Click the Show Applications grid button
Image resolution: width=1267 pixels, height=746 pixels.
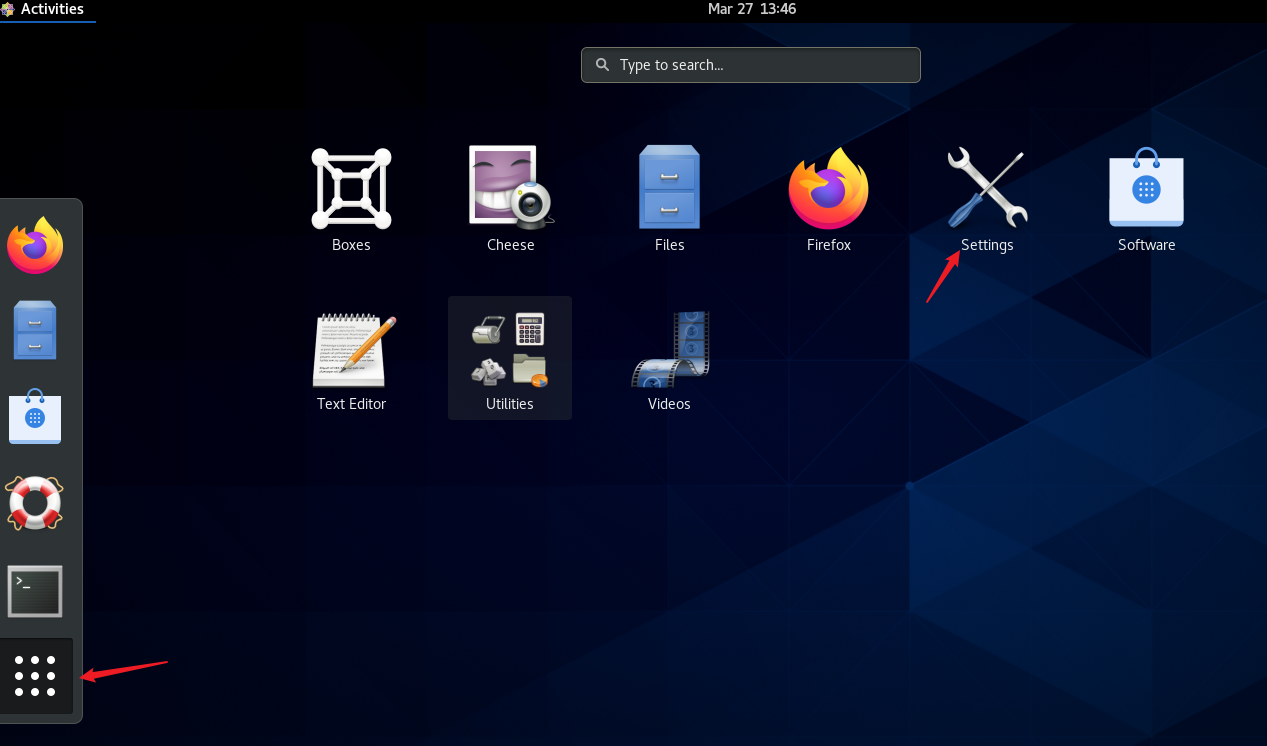[35, 676]
